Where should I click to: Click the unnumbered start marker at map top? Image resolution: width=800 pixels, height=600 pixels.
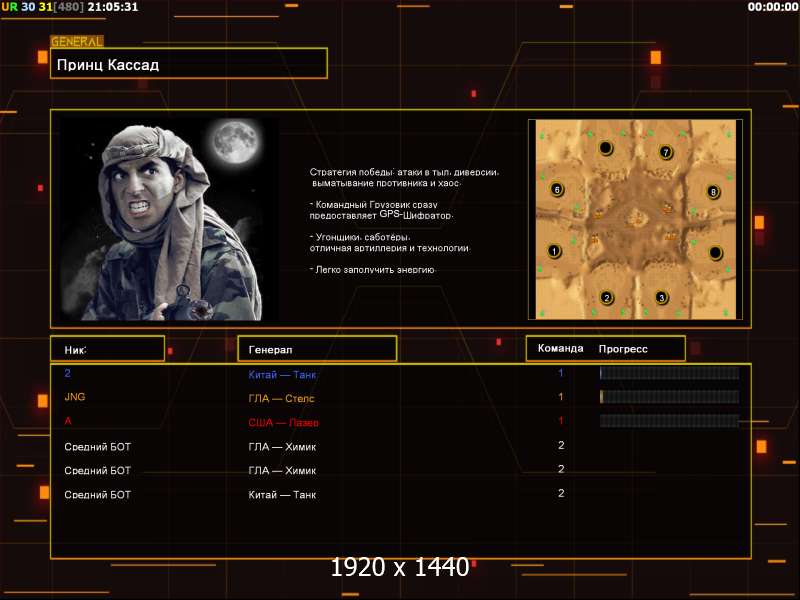point(605,148)
